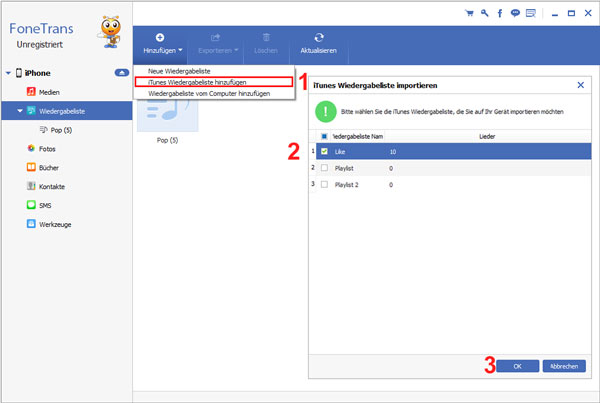
Task: Click the shopping cart purchase icon
Action: click(x=467, y=14)
